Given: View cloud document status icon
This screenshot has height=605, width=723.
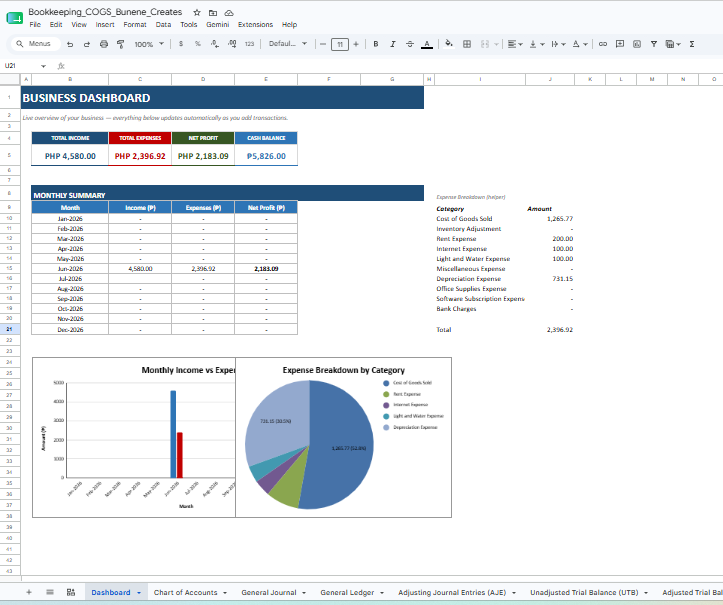Looking at the screenshot, I should (229, 12).
